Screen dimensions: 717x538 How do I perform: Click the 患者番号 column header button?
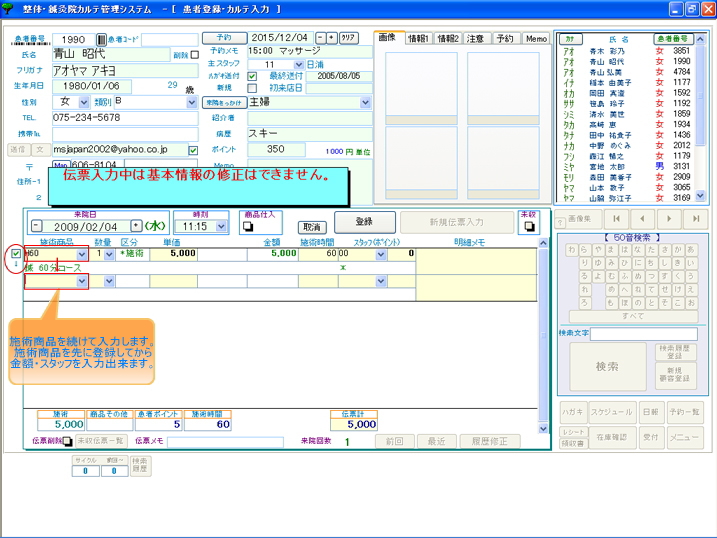coord(673,39)
